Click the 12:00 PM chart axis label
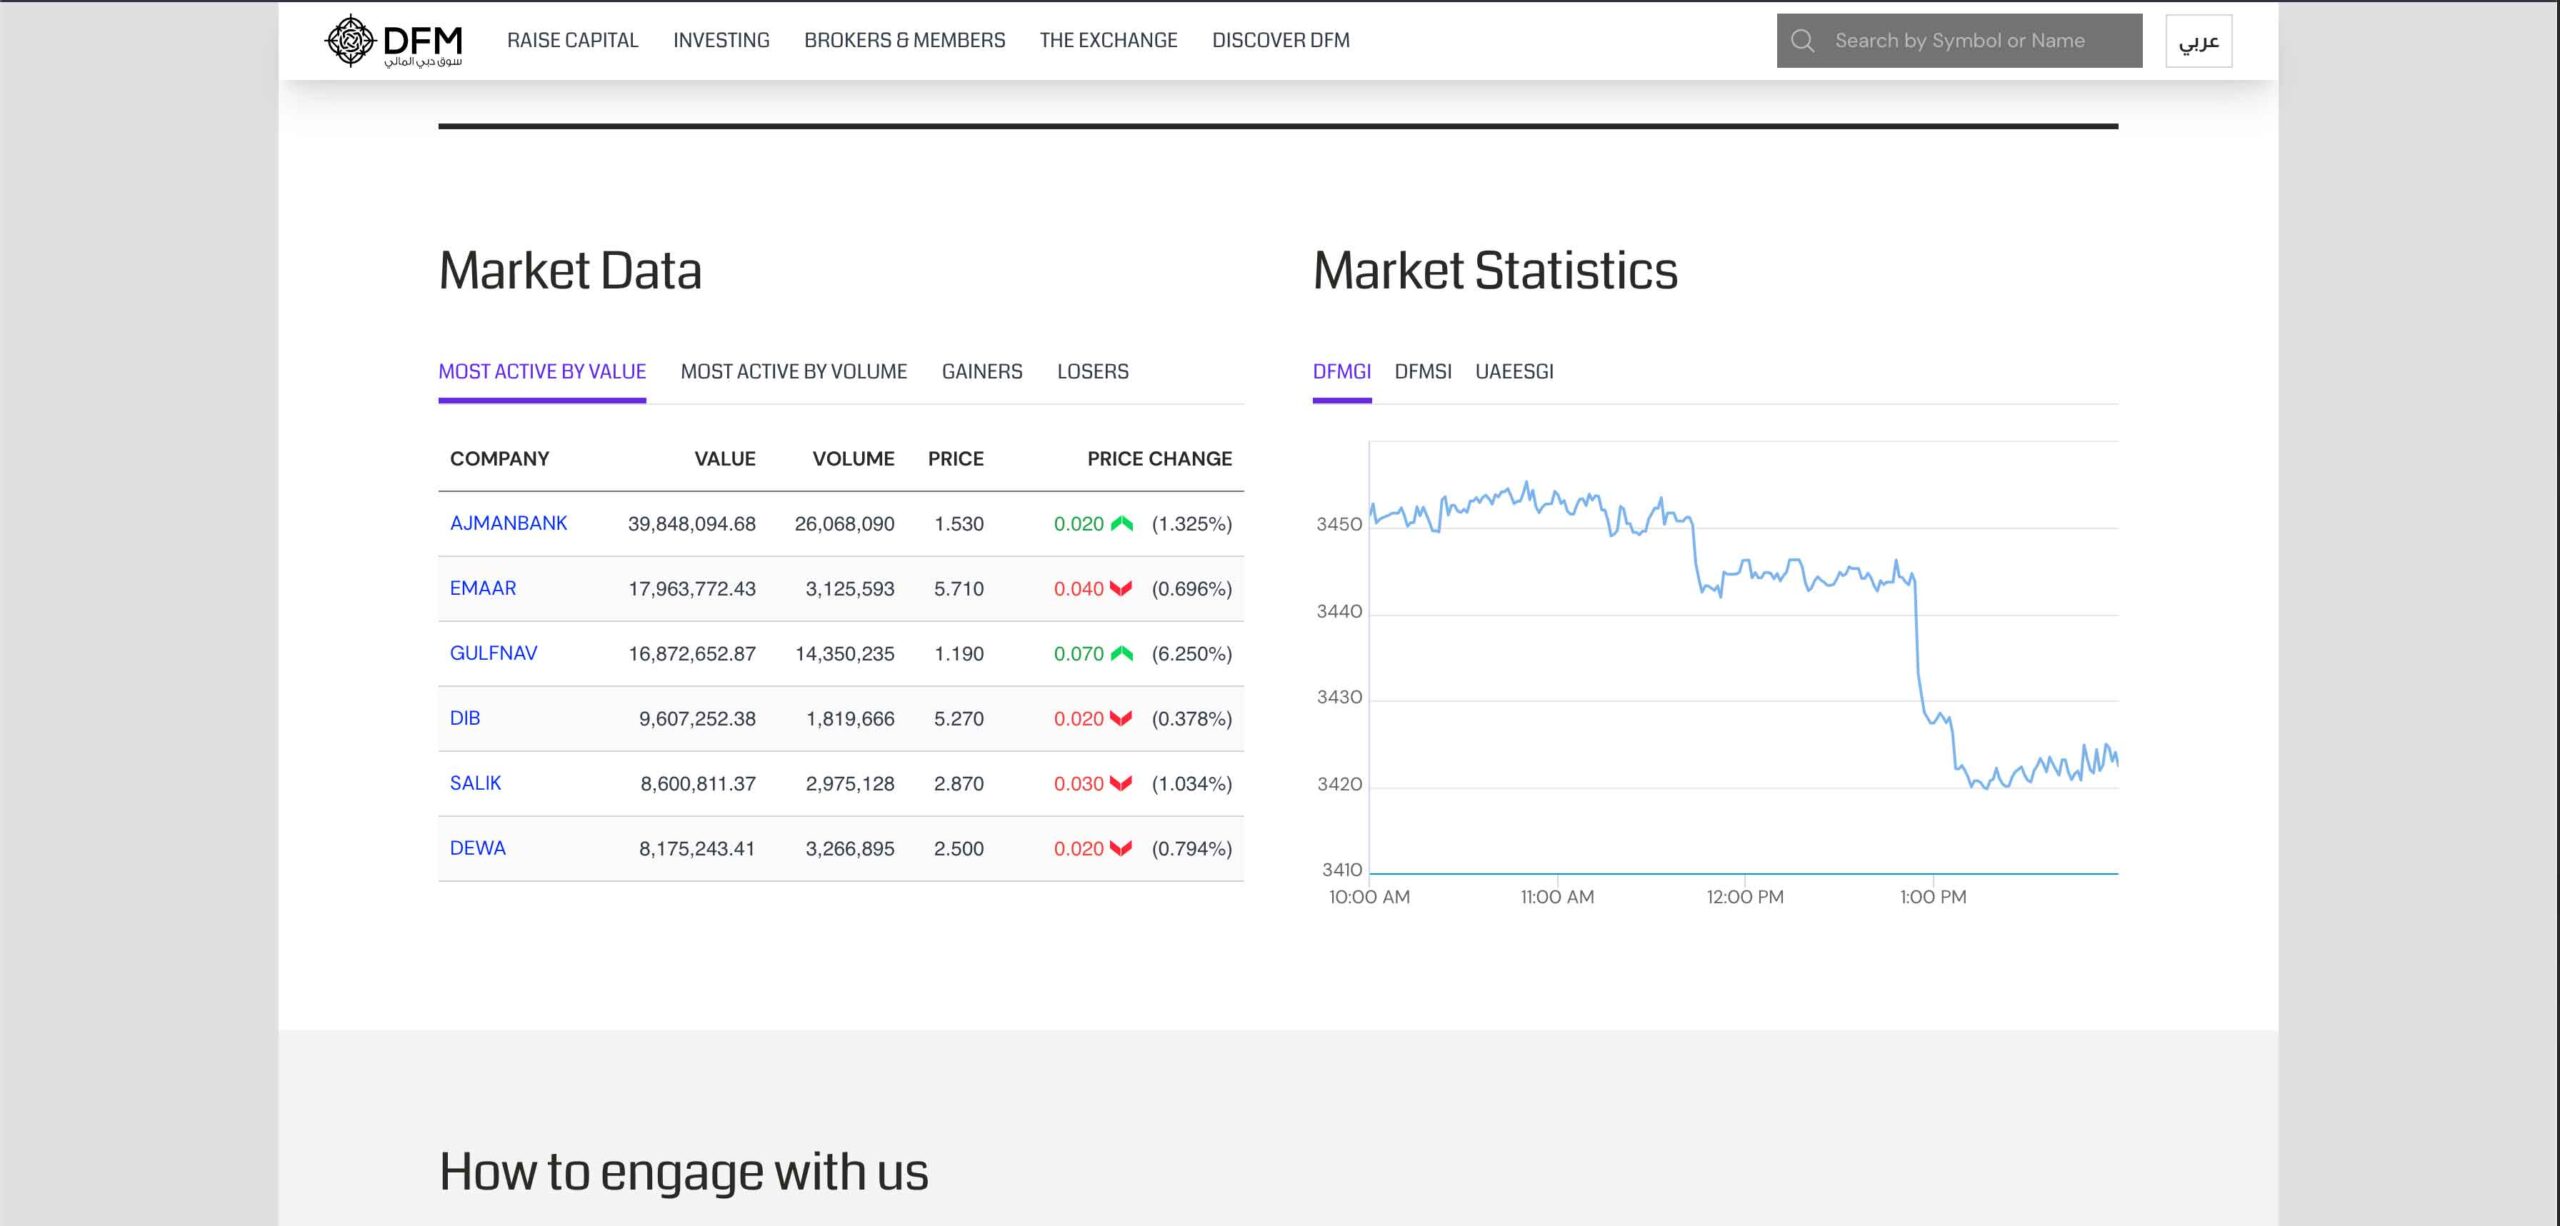This screenshot has height=1226, width=2560. tap(1745, 897)
